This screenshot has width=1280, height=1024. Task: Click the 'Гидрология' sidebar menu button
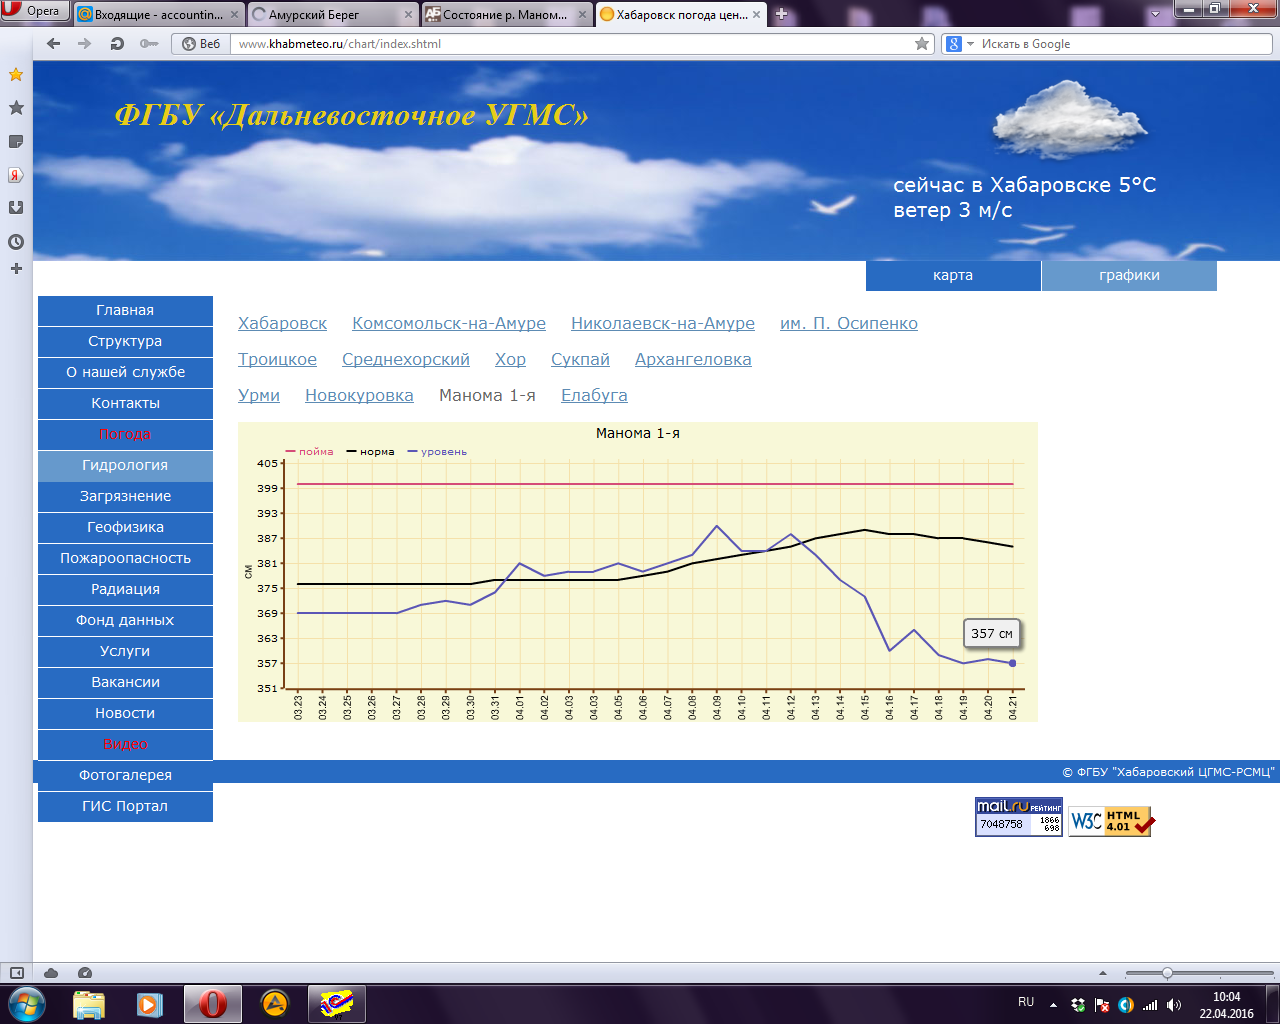pos(125,465)
